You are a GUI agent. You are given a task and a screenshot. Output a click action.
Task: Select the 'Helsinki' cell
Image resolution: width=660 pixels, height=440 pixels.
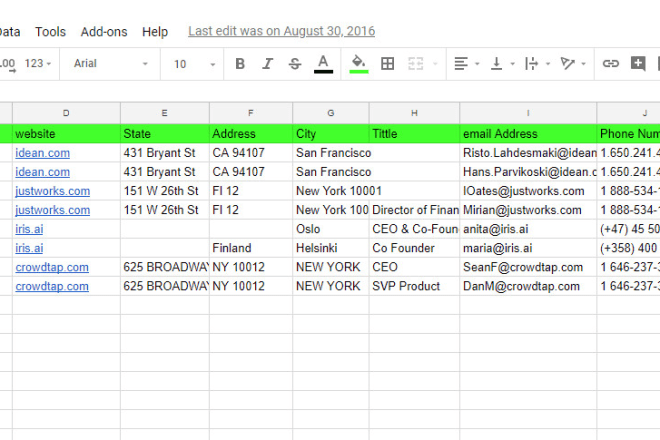(331, 248)
